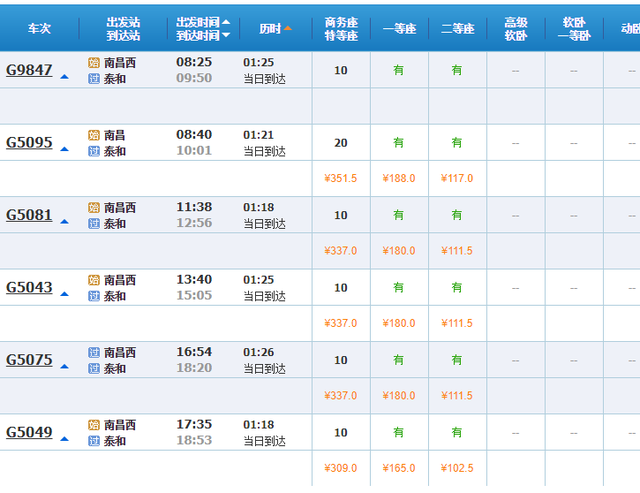Open train number link G5095
Screen dimensions: 640x493
point(29,143)
